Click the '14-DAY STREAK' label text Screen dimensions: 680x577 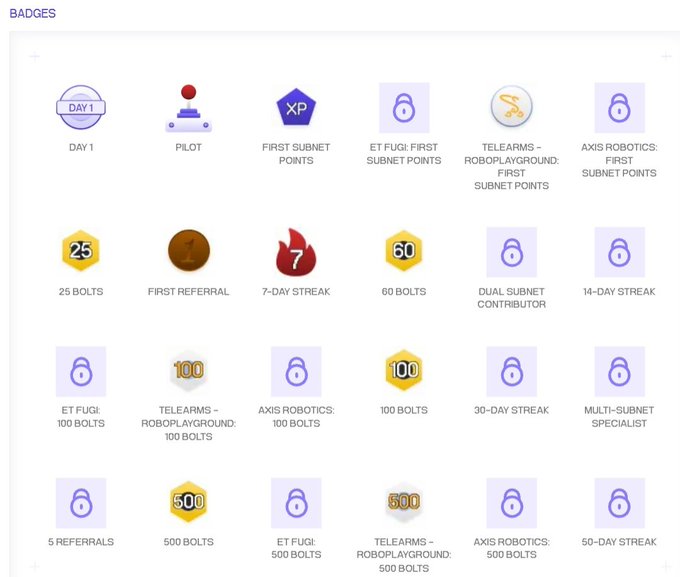[619, 292]
